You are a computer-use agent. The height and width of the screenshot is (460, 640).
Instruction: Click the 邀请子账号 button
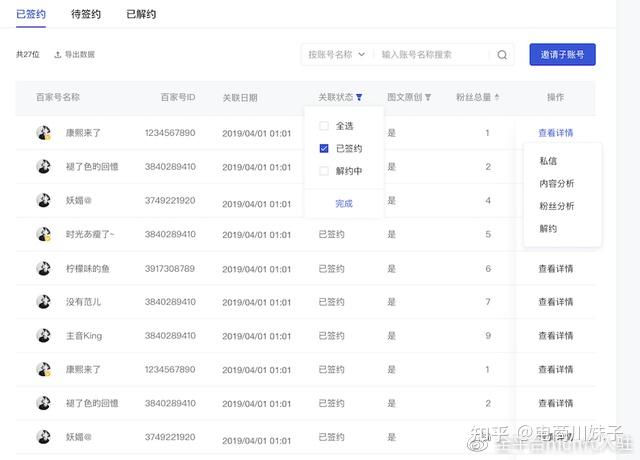(562, 54)
